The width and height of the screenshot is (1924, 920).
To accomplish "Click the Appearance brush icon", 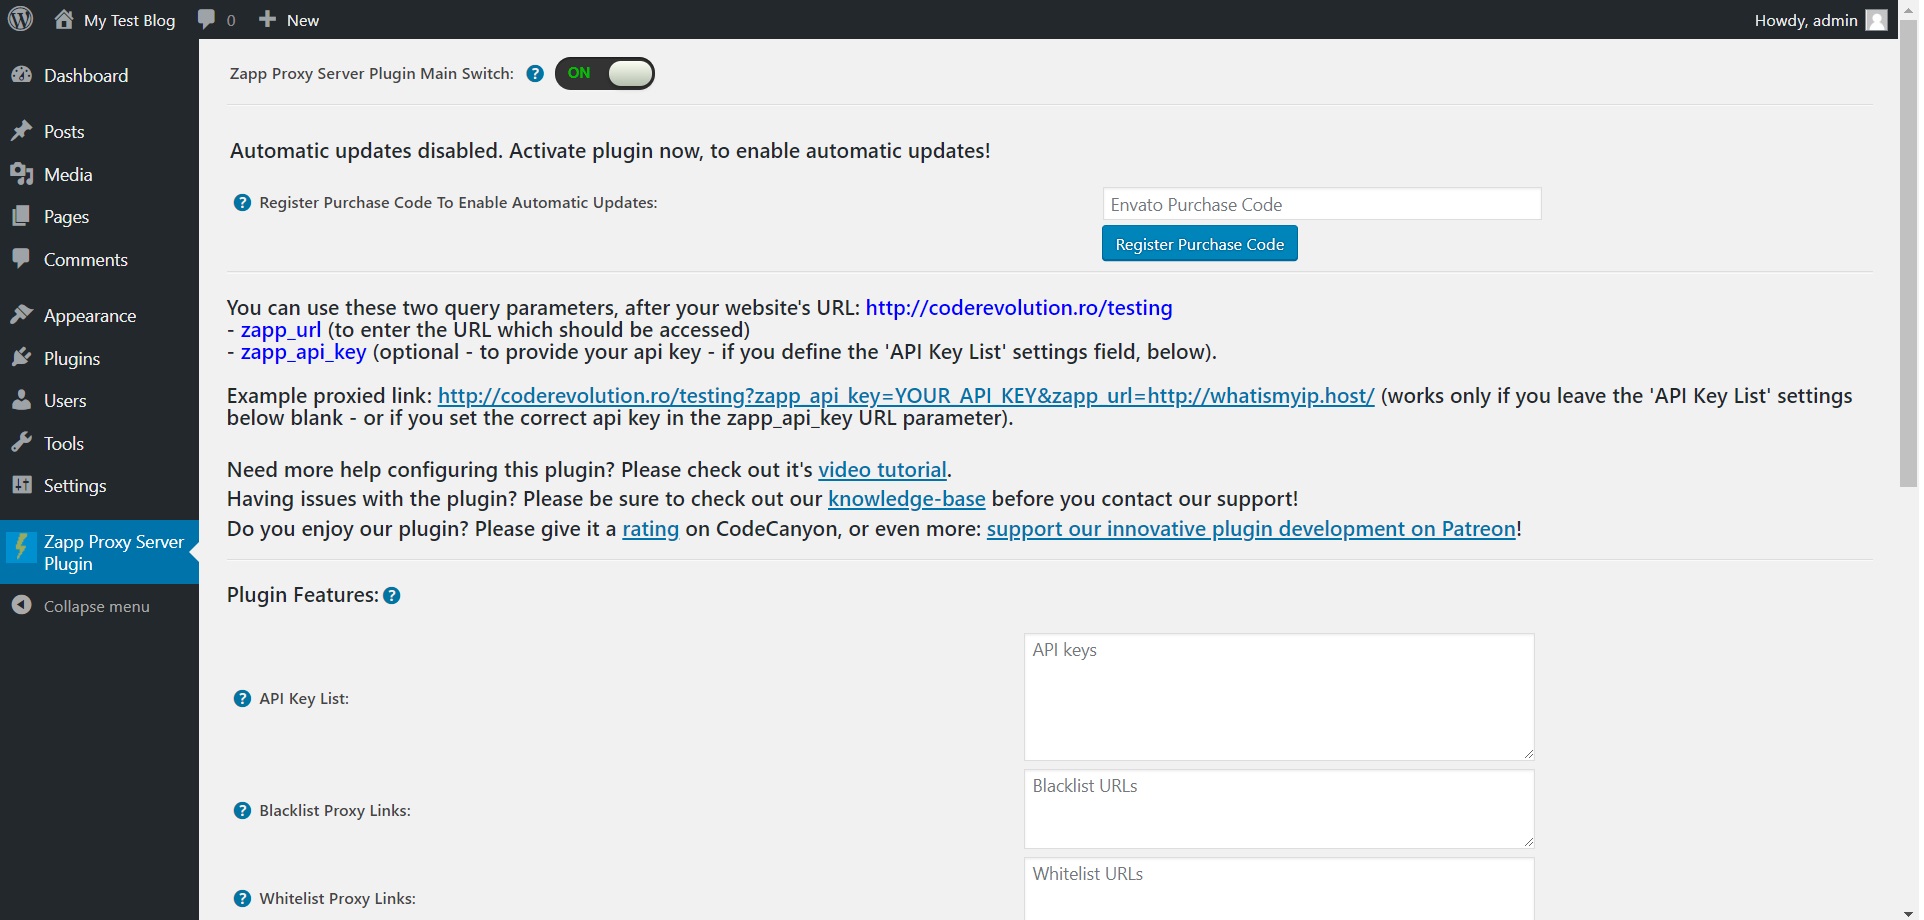I will [x=21, y=315].
